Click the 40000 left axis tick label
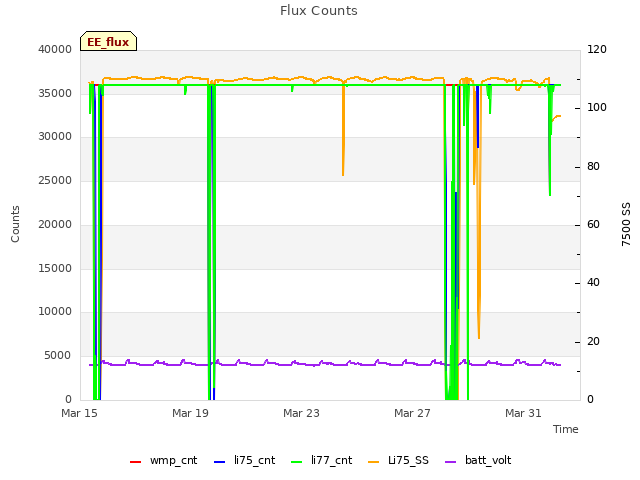640x480 pixels. click(x=55, y=49)
